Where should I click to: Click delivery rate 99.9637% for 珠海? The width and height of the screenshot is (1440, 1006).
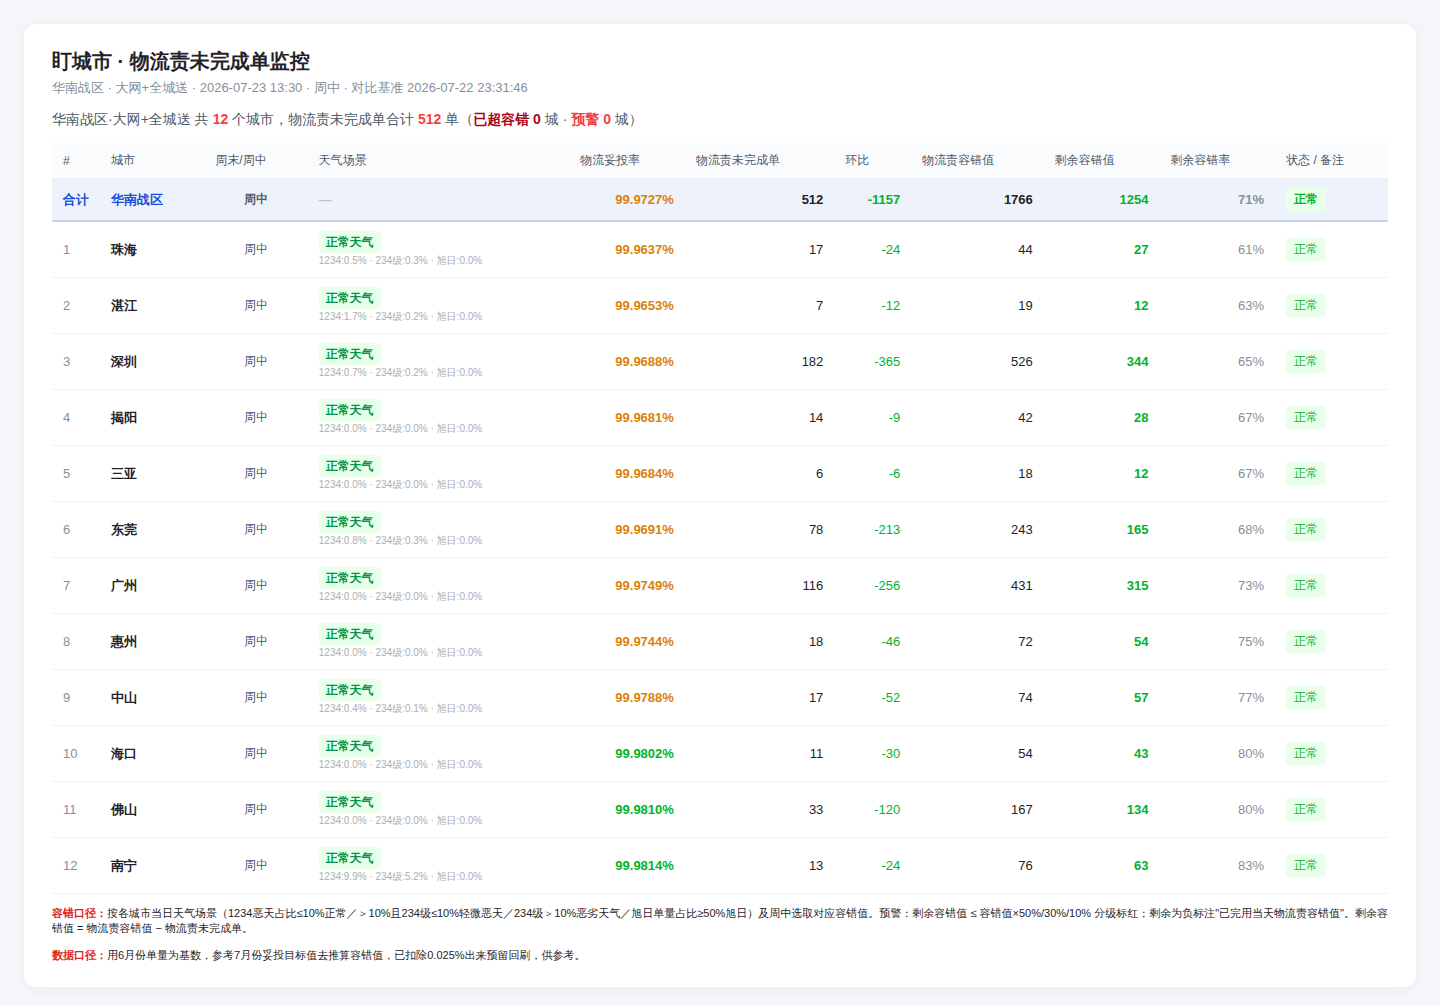(x=644, y=250)
